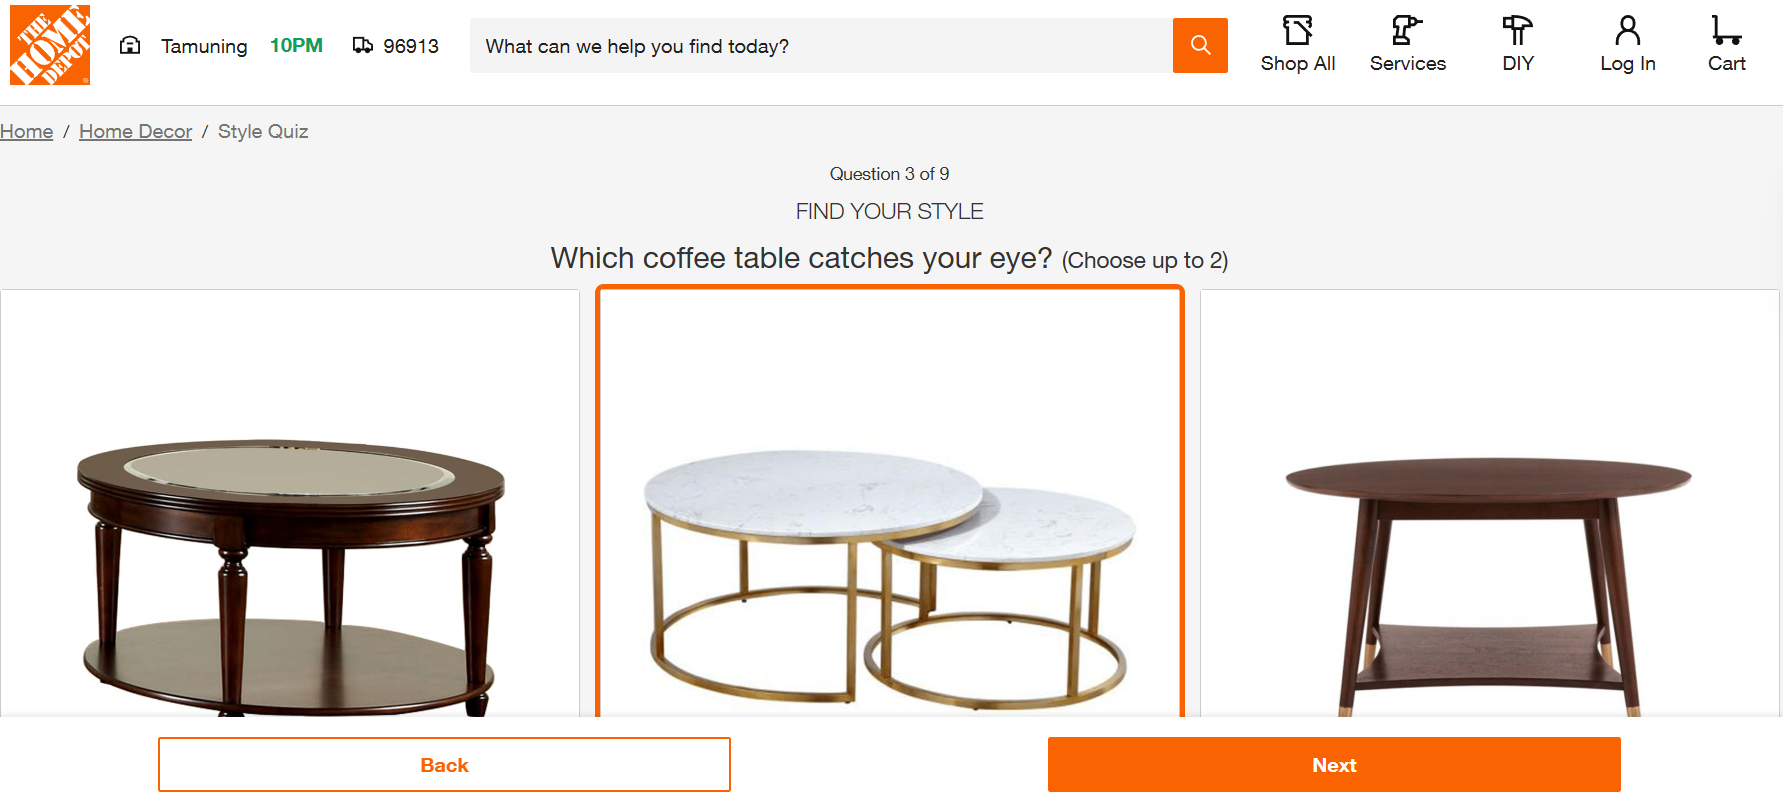Click the Tamuning store name

click(x=204, y=46)
